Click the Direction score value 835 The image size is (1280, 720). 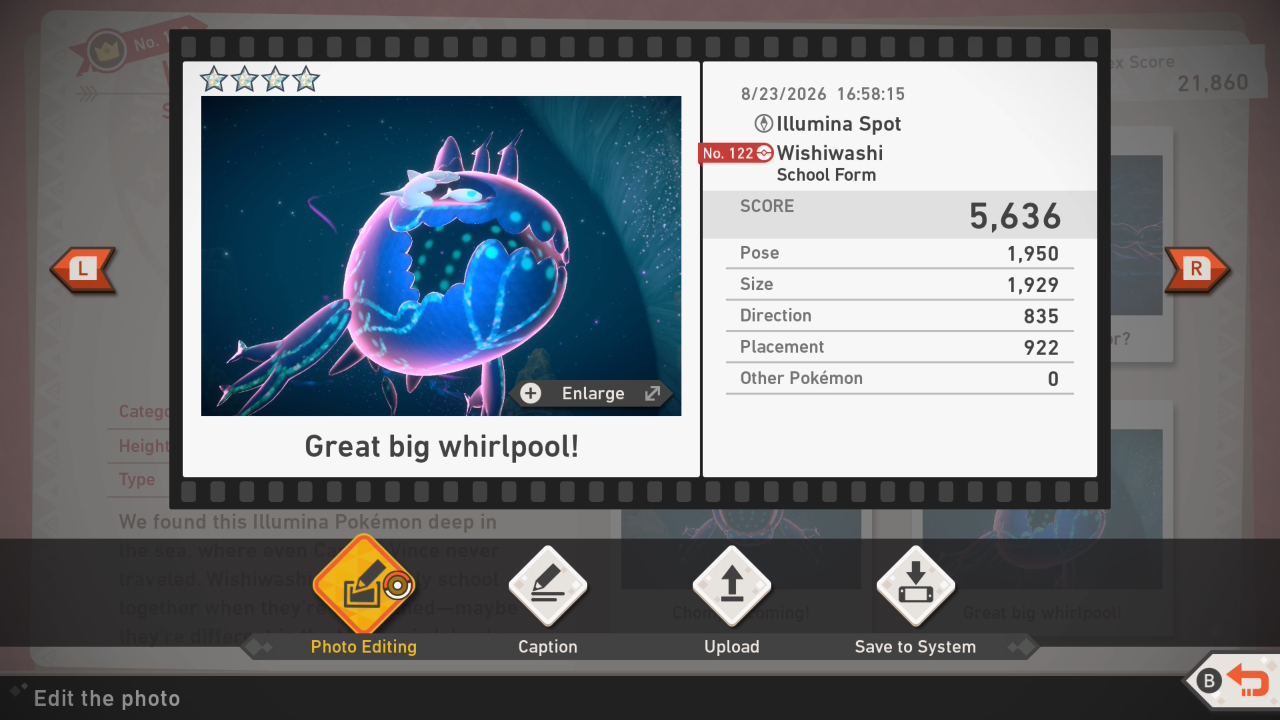(1041, 316)
